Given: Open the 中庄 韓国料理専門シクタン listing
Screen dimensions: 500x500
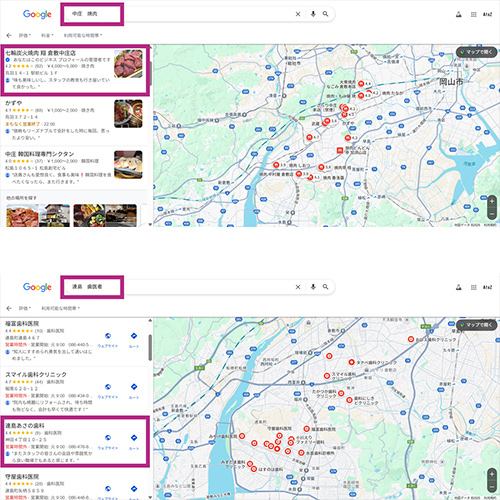Looking at the screenshot, I should tap(75, 168).
